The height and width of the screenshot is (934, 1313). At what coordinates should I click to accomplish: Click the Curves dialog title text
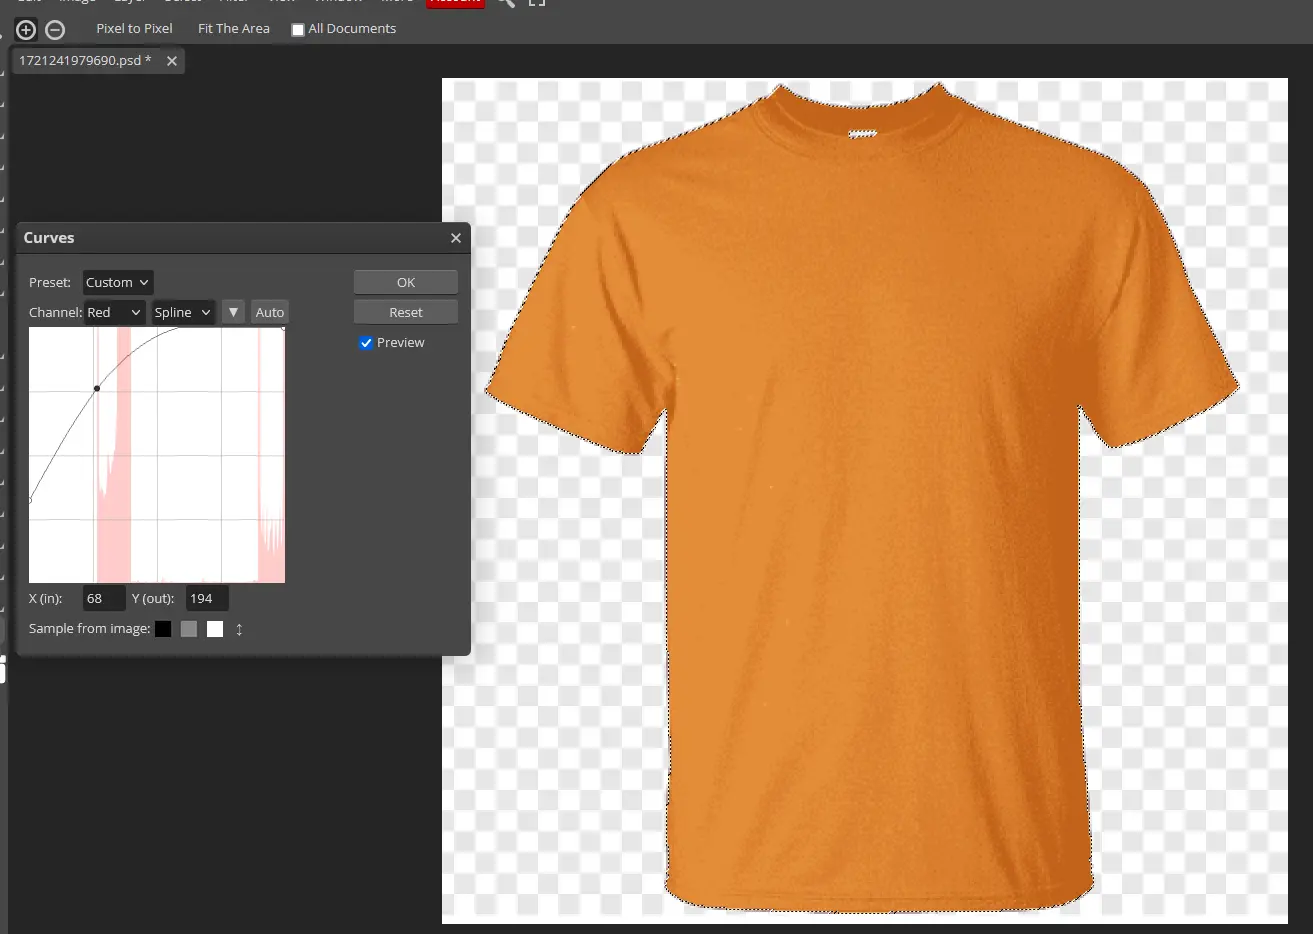[49, 238]
